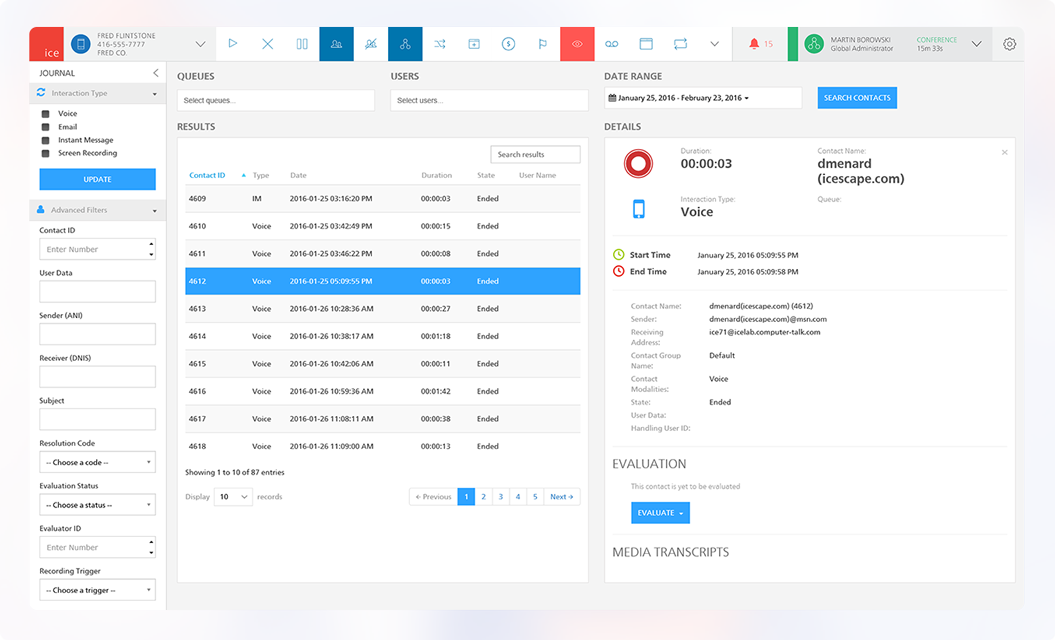Screen dimensions: 1055x640
Task: Check the Email checkbox
Action: (46, 127)
